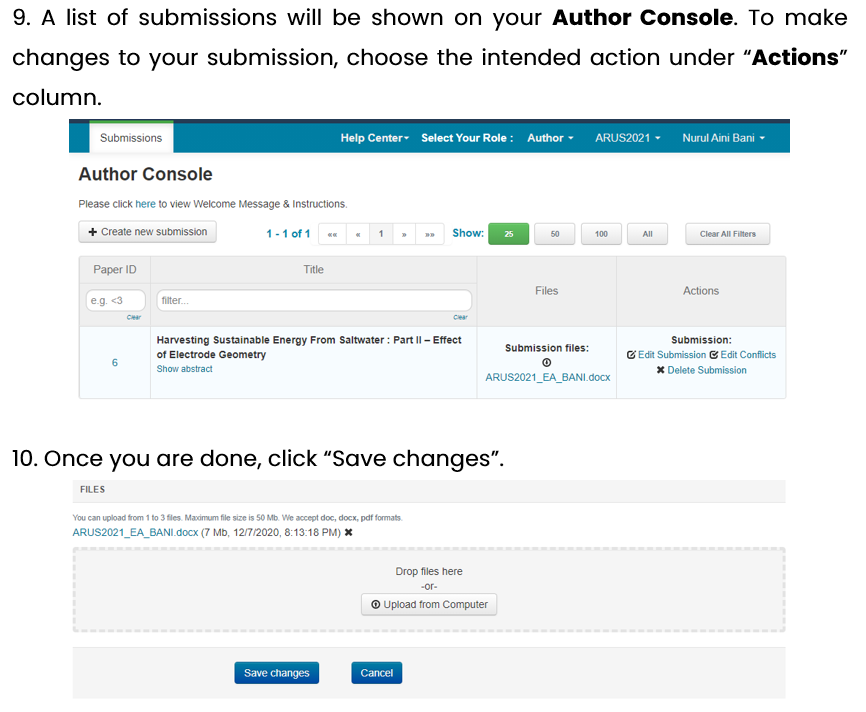Viewport: 866px width, 712px height.
Task: Click the Edit Submission pencil icon
Action: (x=631, y=355)
